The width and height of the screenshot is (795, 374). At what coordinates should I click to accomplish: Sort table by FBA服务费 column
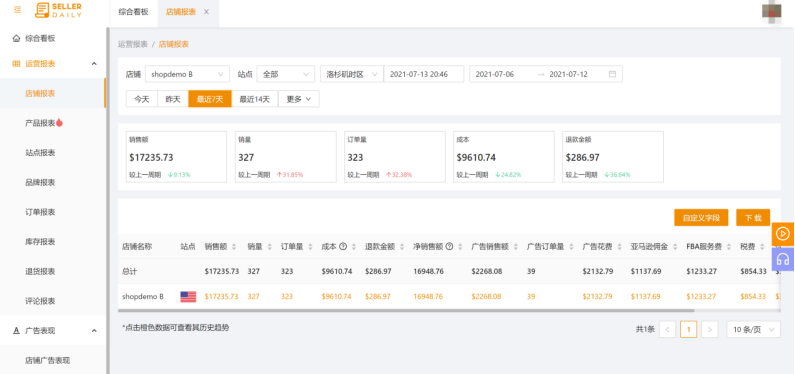(728, 247)
